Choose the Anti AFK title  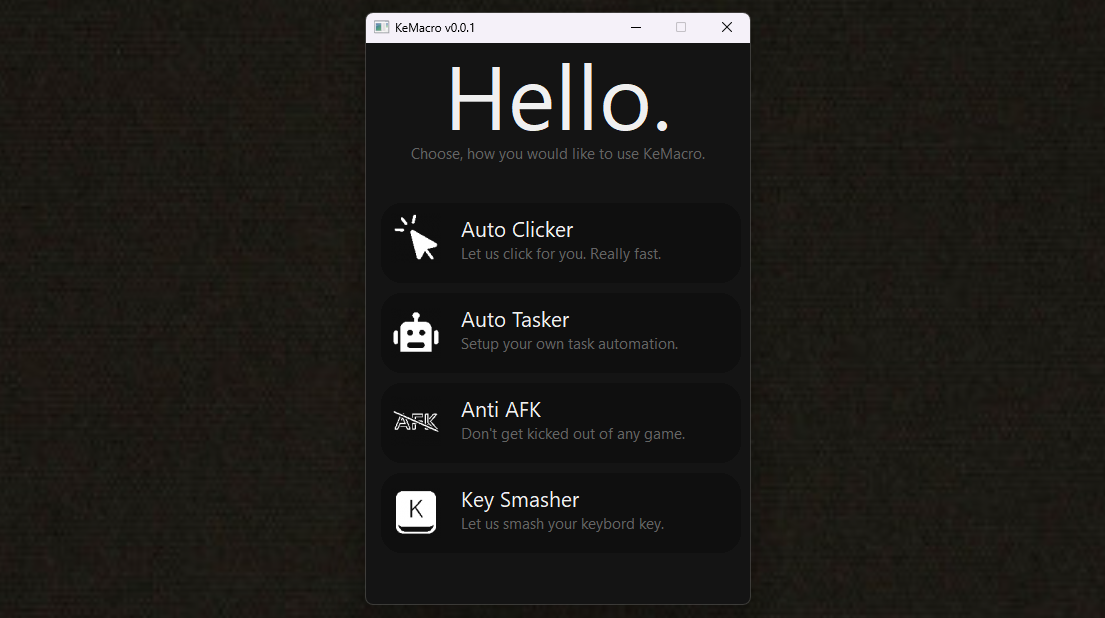click(500, 410)
